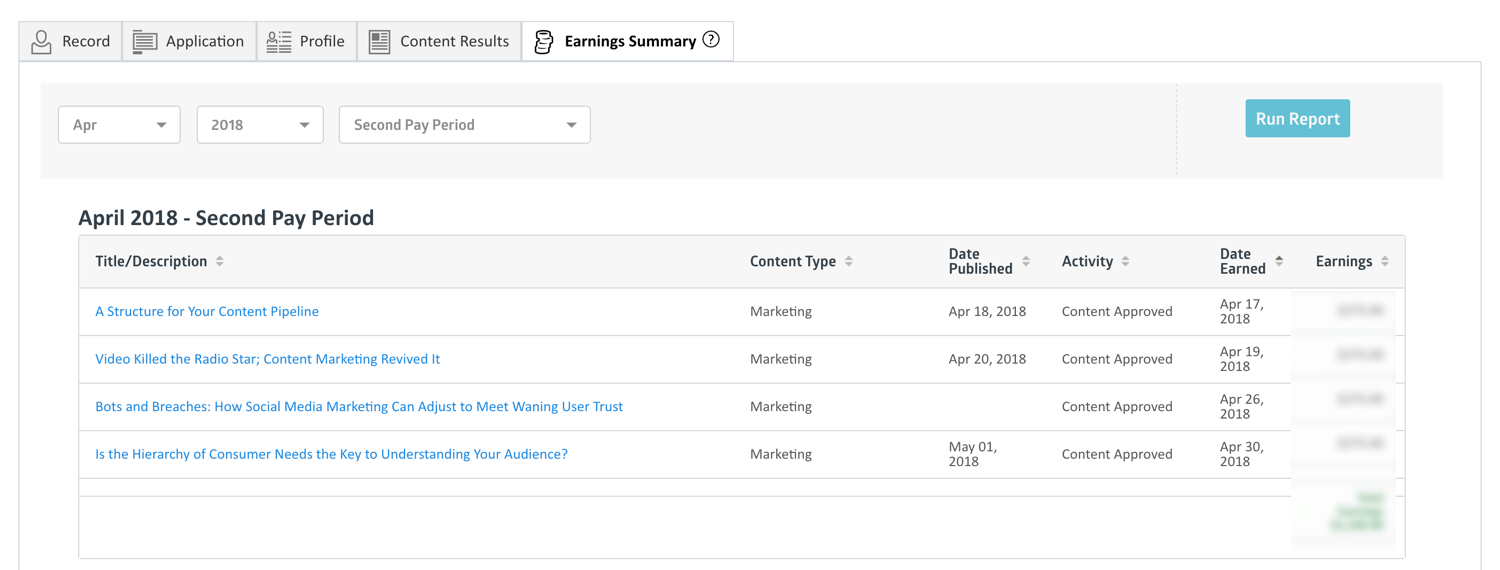Image resolution: width=1500 pixels, height=570 pixels.
Task: Click the Content Results tab icon
Action: point(379,41)
